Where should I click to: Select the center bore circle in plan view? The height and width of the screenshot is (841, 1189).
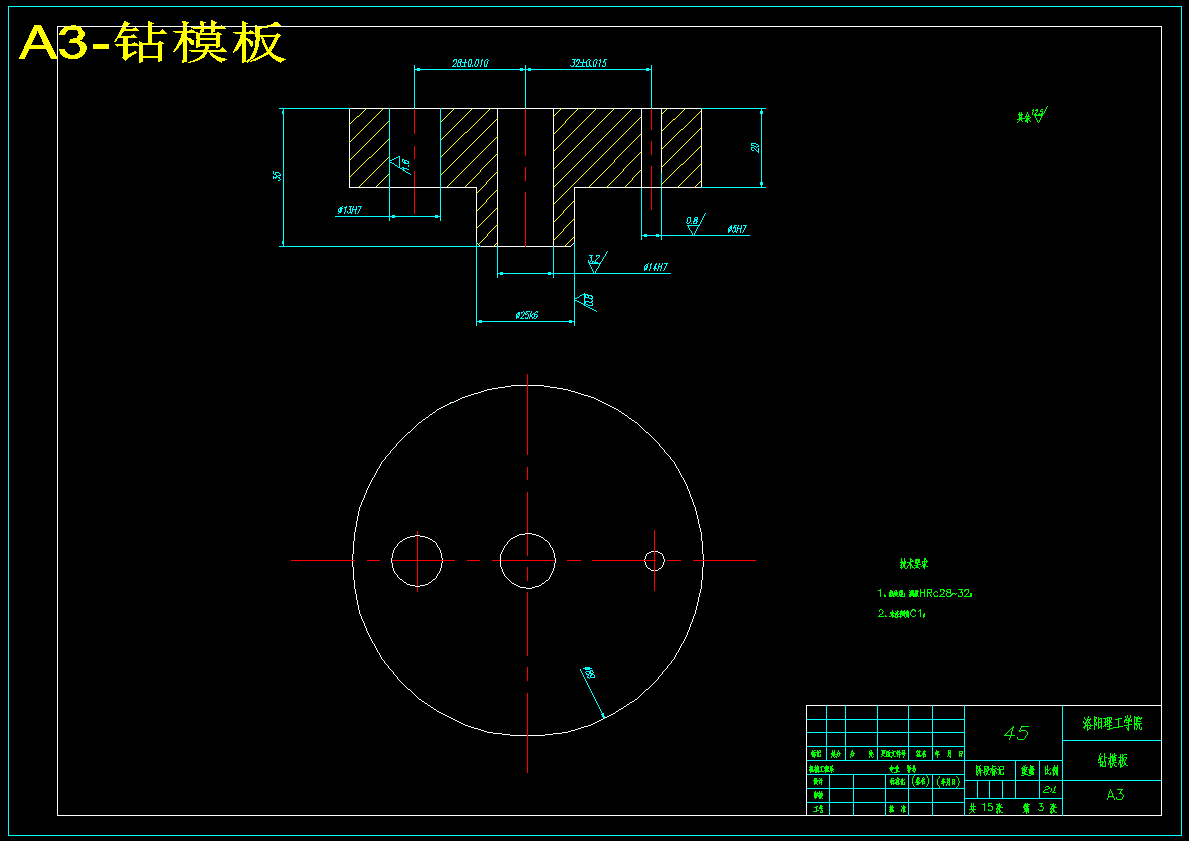pos(528,560)
